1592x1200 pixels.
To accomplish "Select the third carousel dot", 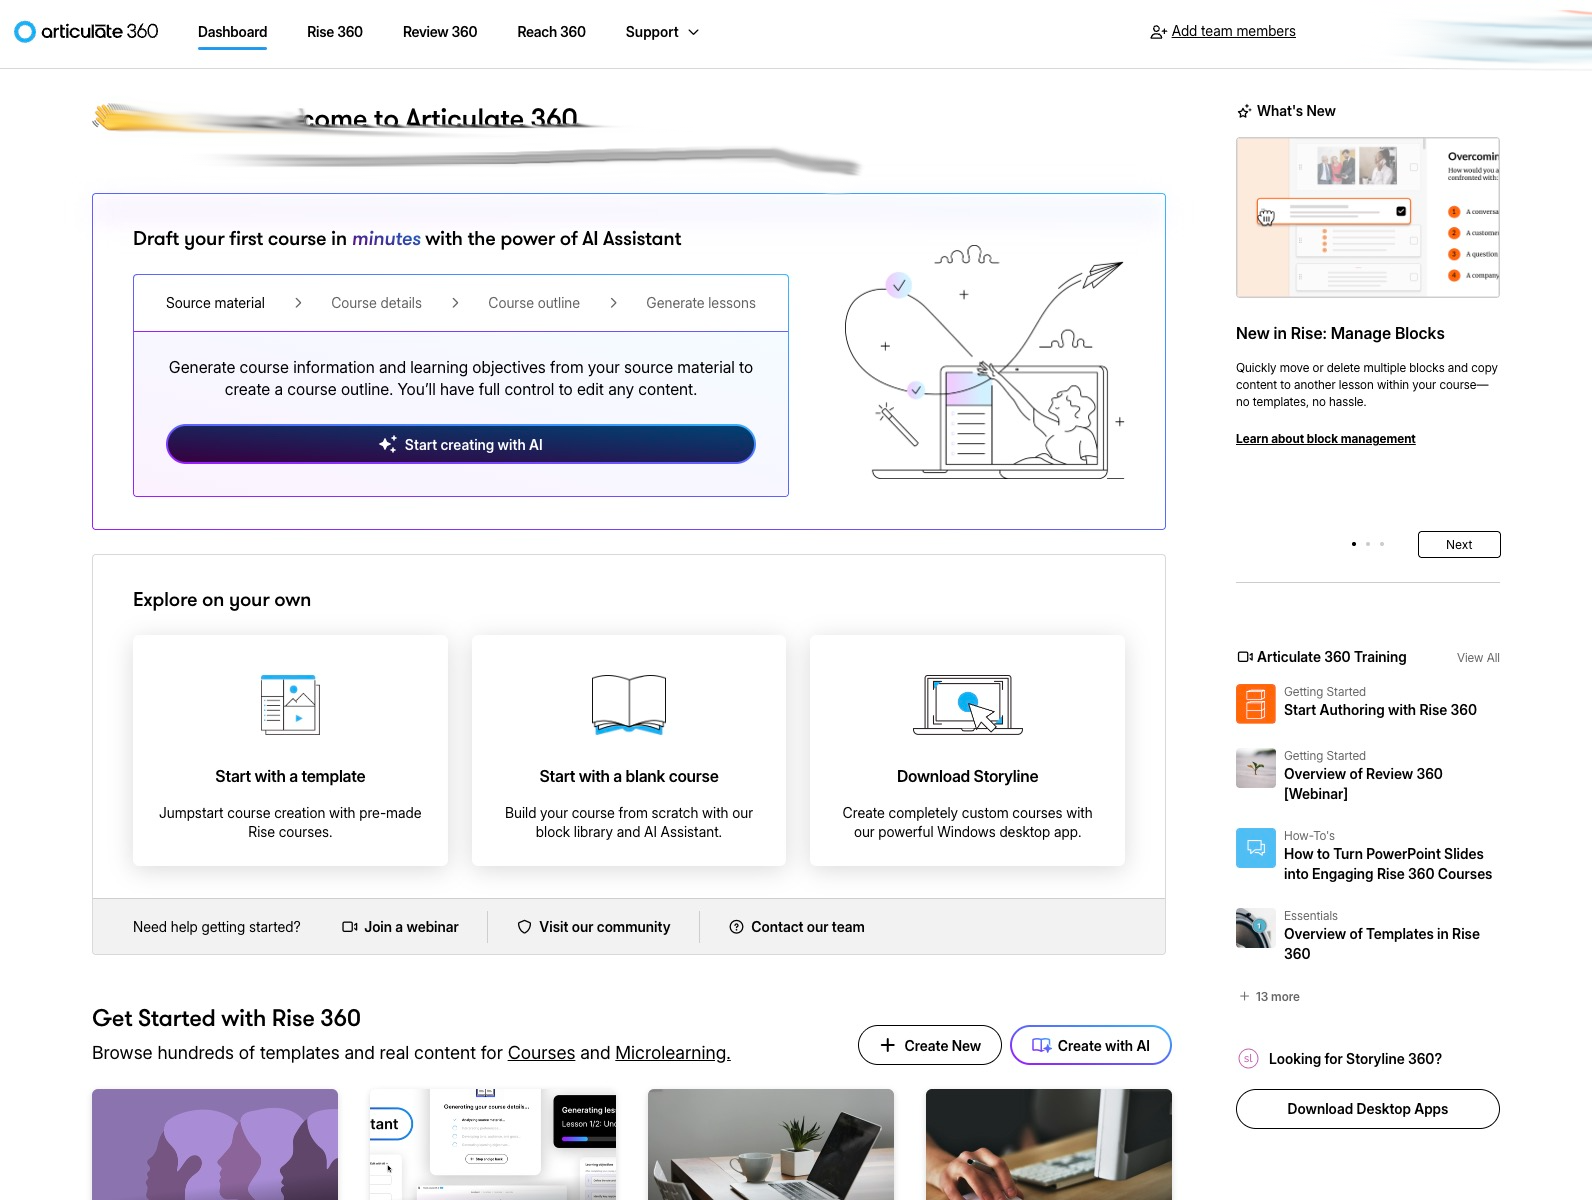I will (x=1382, y=544).
